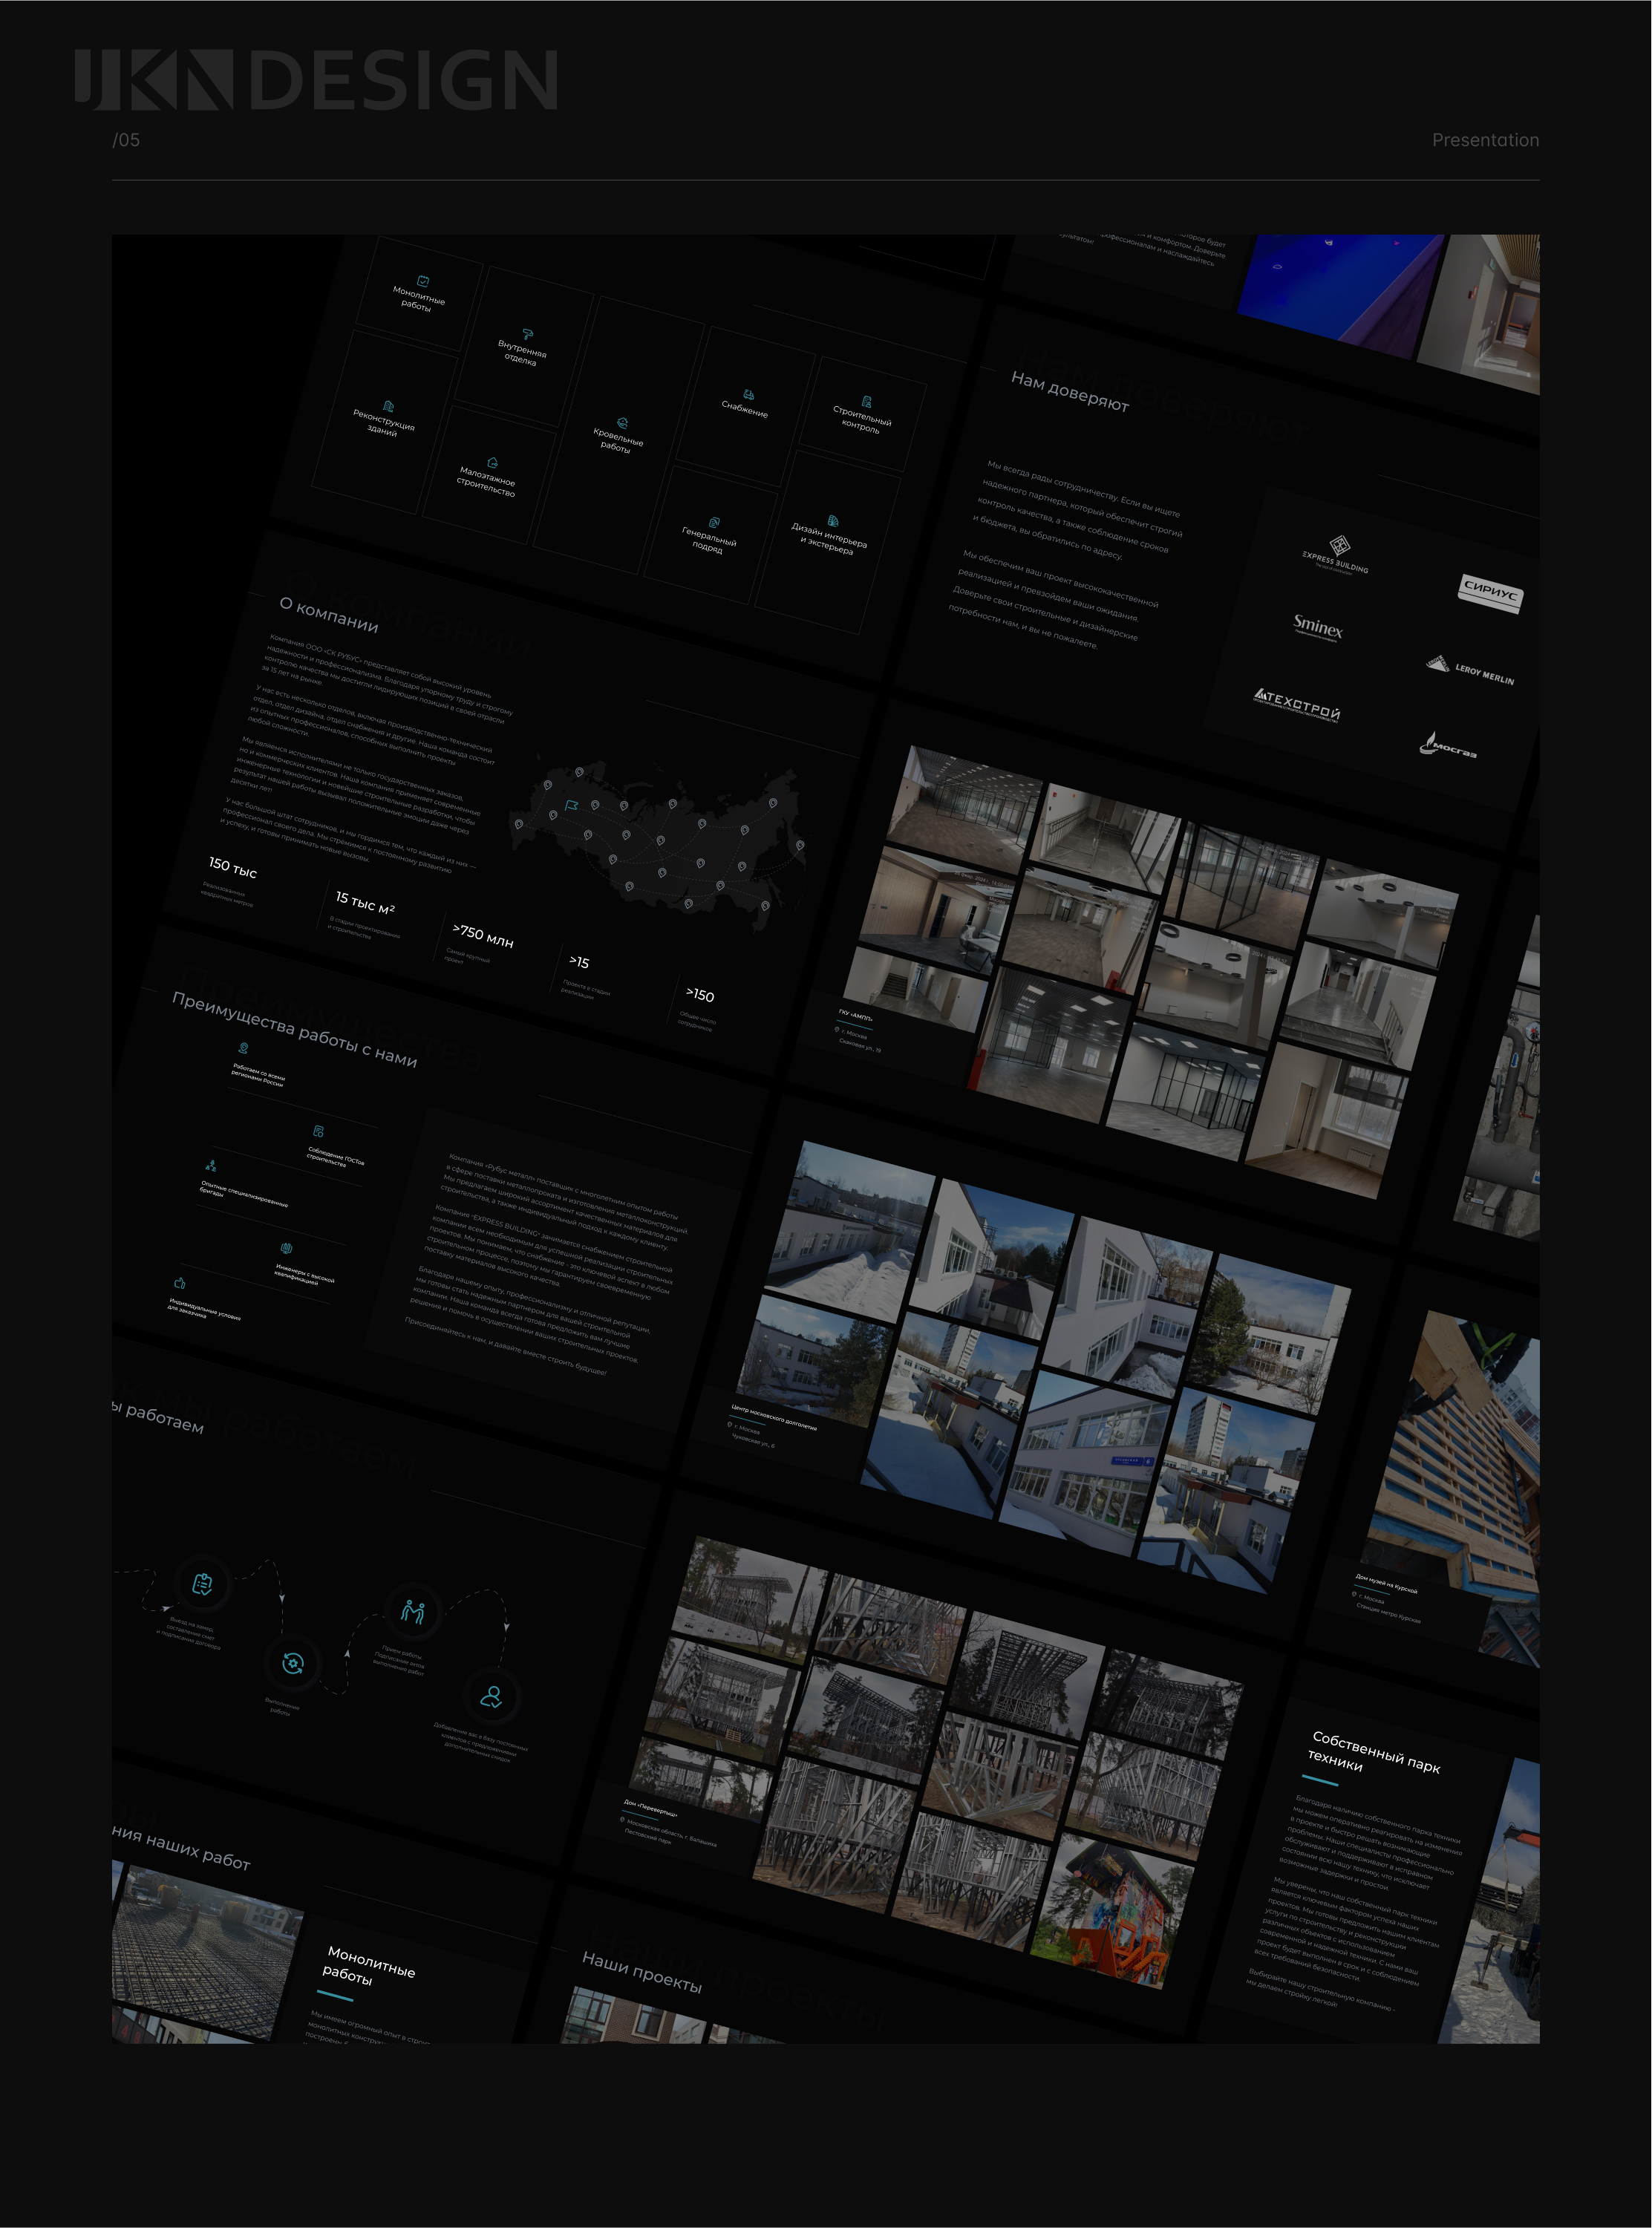Select the Реконструкция зданий tile icon

pyautogui.click(x=389, y=406)
